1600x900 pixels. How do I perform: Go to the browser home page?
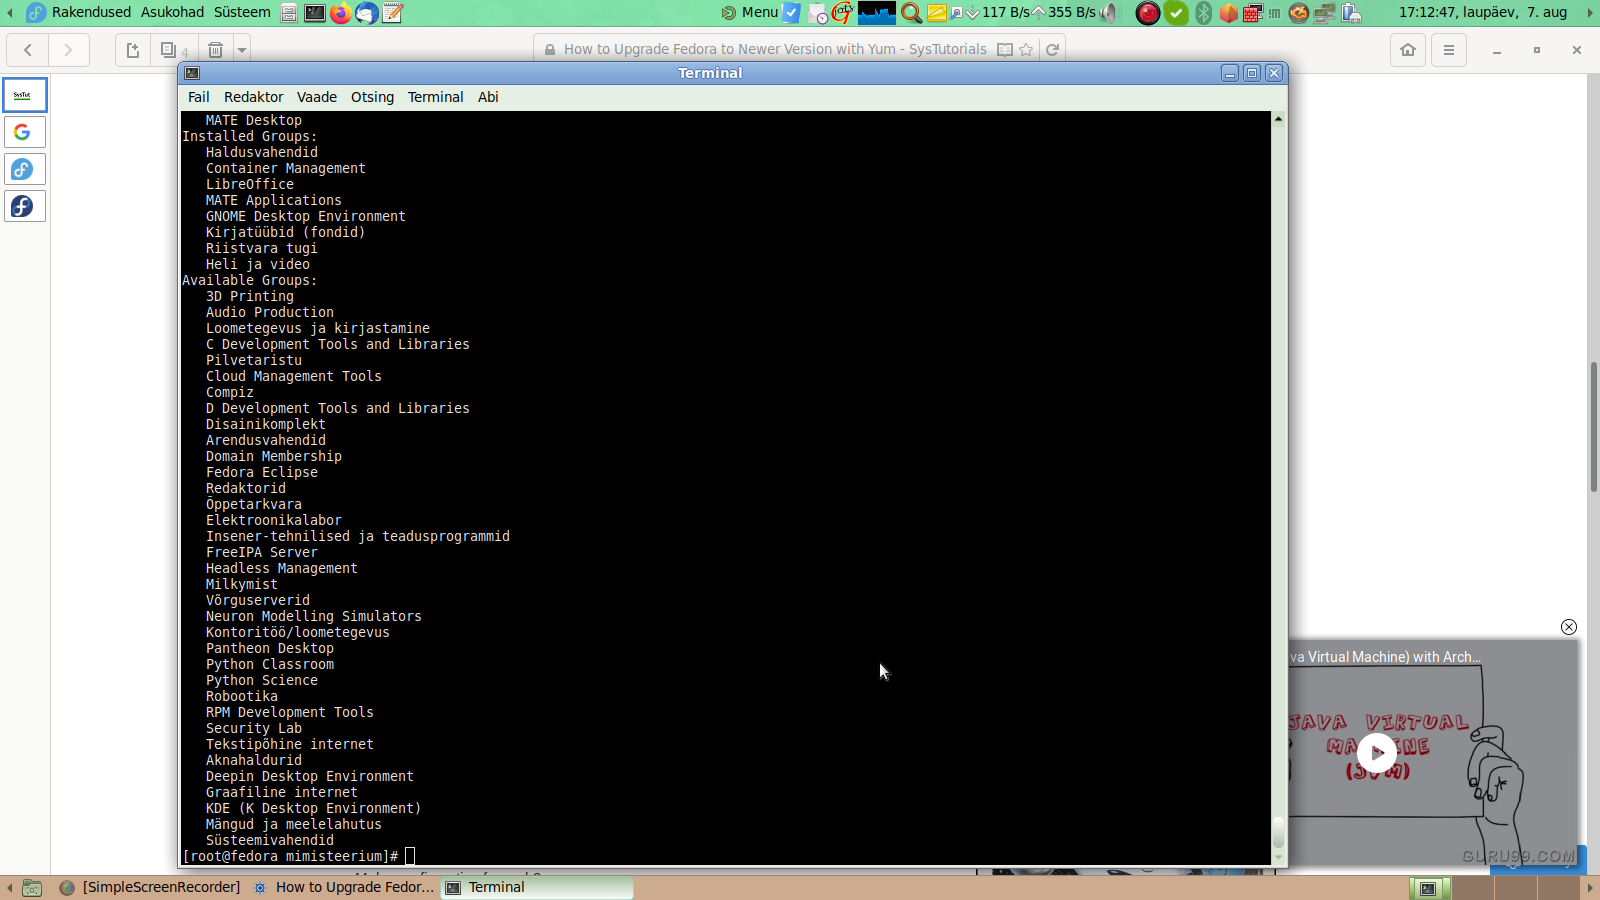(x=1408, y=50)
